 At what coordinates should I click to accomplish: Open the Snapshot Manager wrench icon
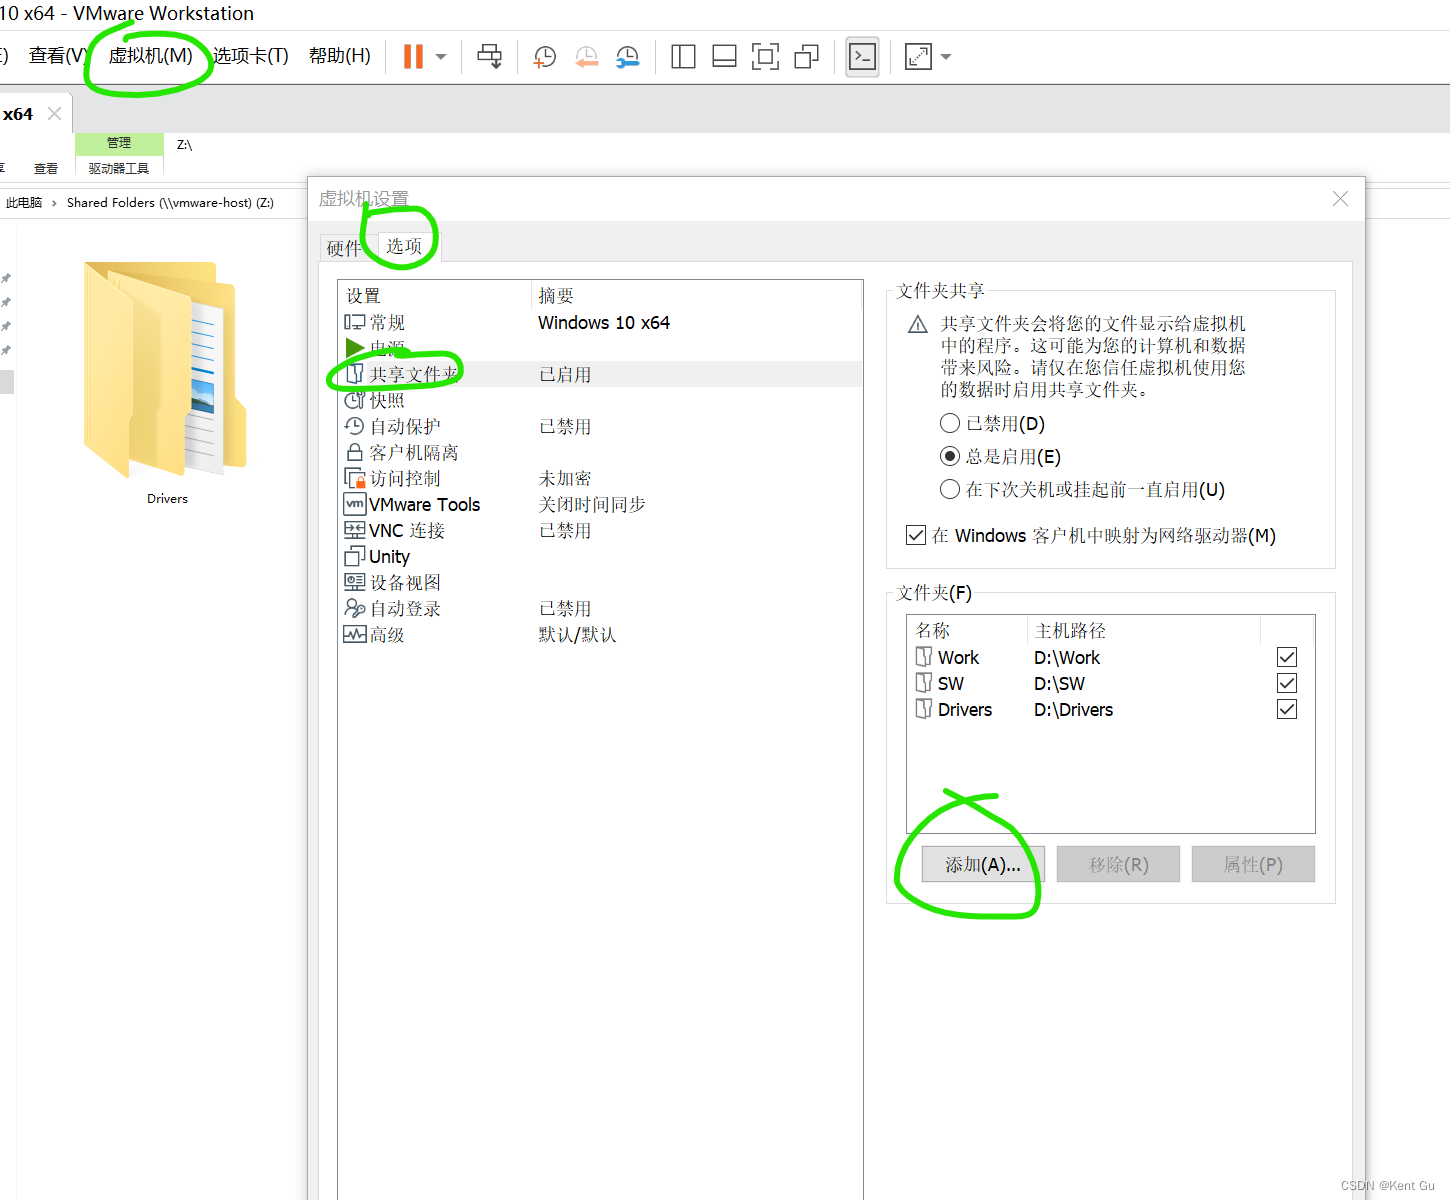[627, 57]
